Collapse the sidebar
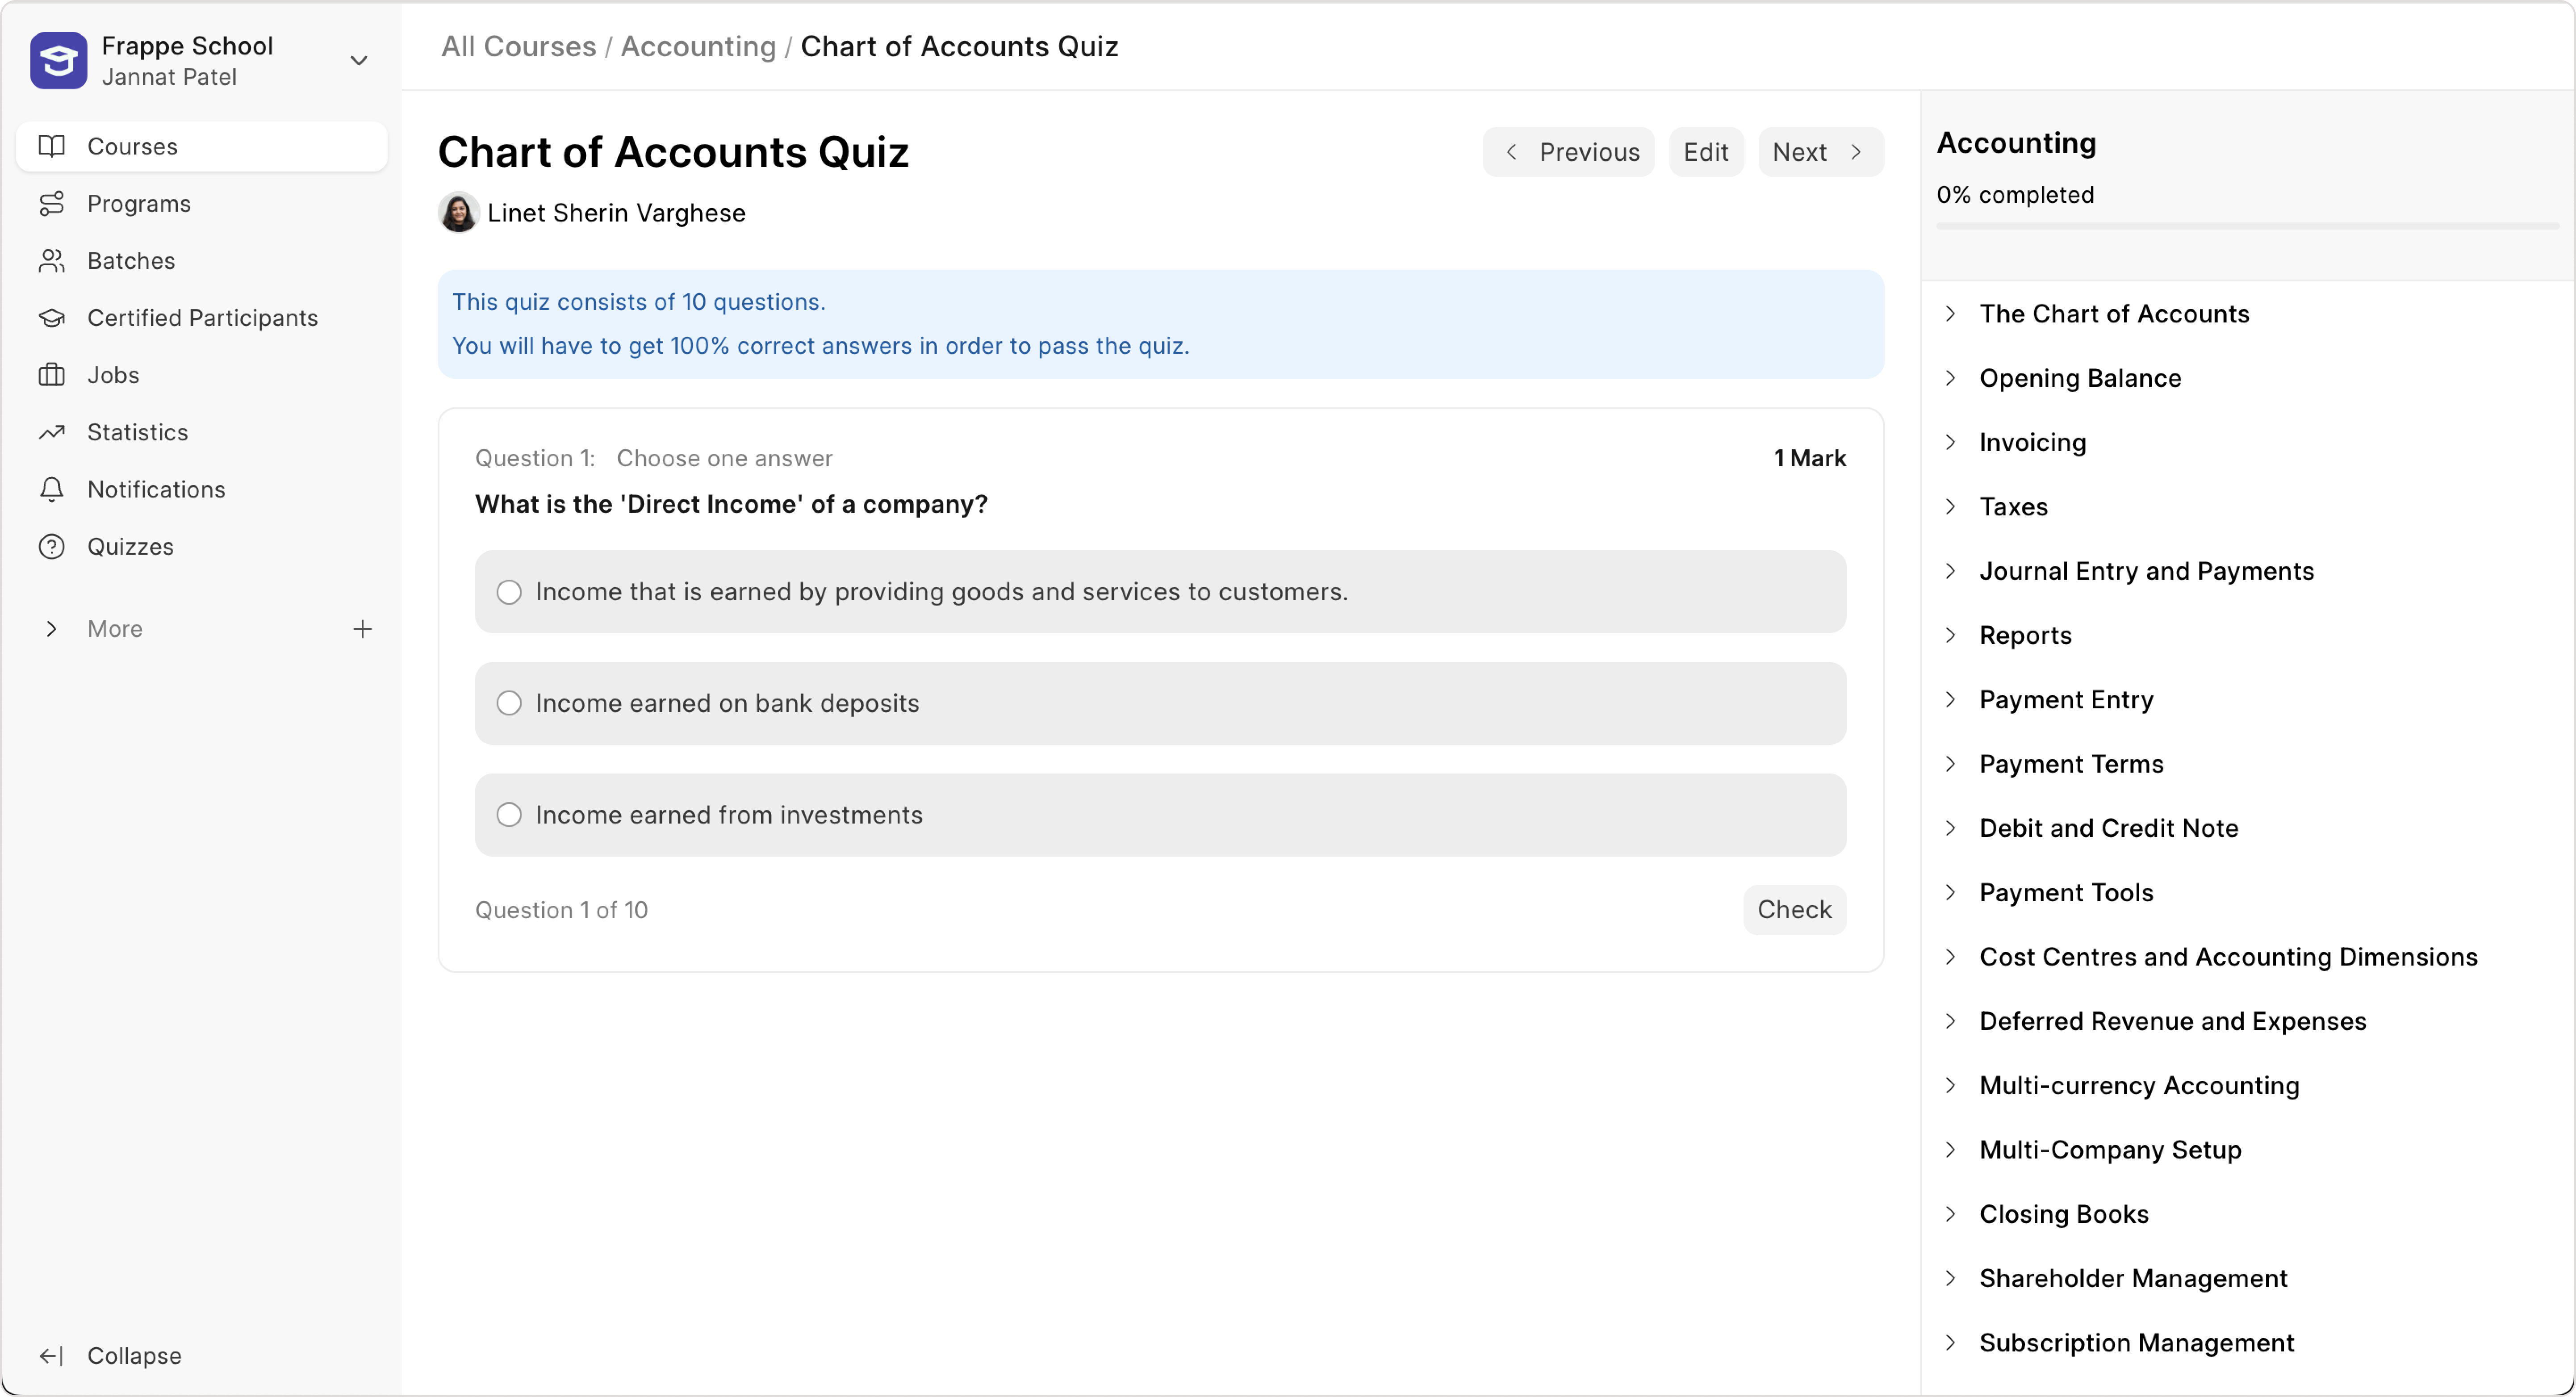 click(111, 1355)
